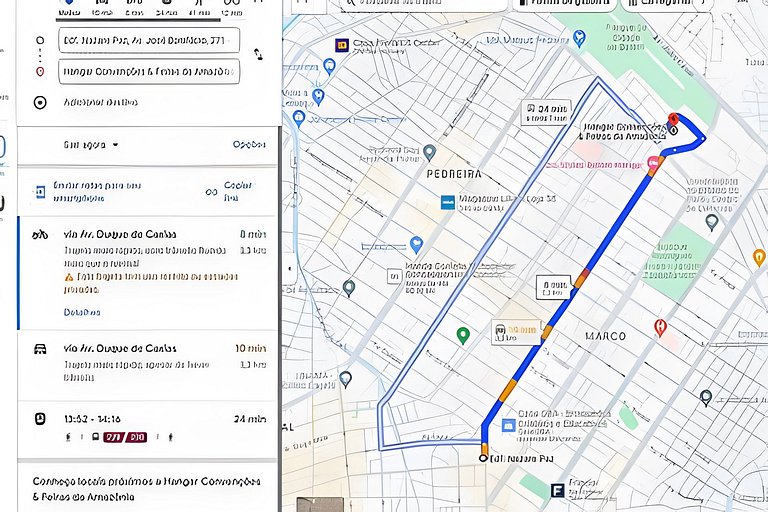The width and height of the screenshot is (768, 512).
Task: Click the add destination circle-plus icon
Action: [40, 102]
